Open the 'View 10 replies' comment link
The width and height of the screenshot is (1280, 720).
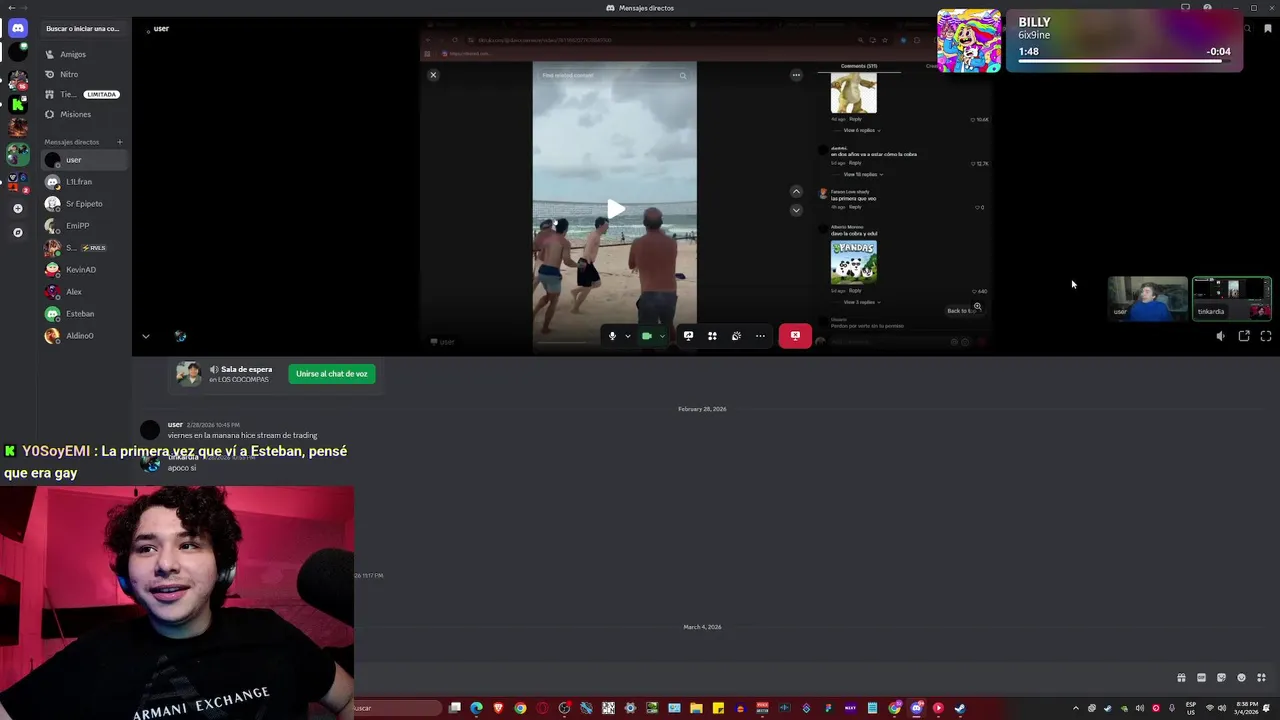pyautogui.click(x=864, y=174)
